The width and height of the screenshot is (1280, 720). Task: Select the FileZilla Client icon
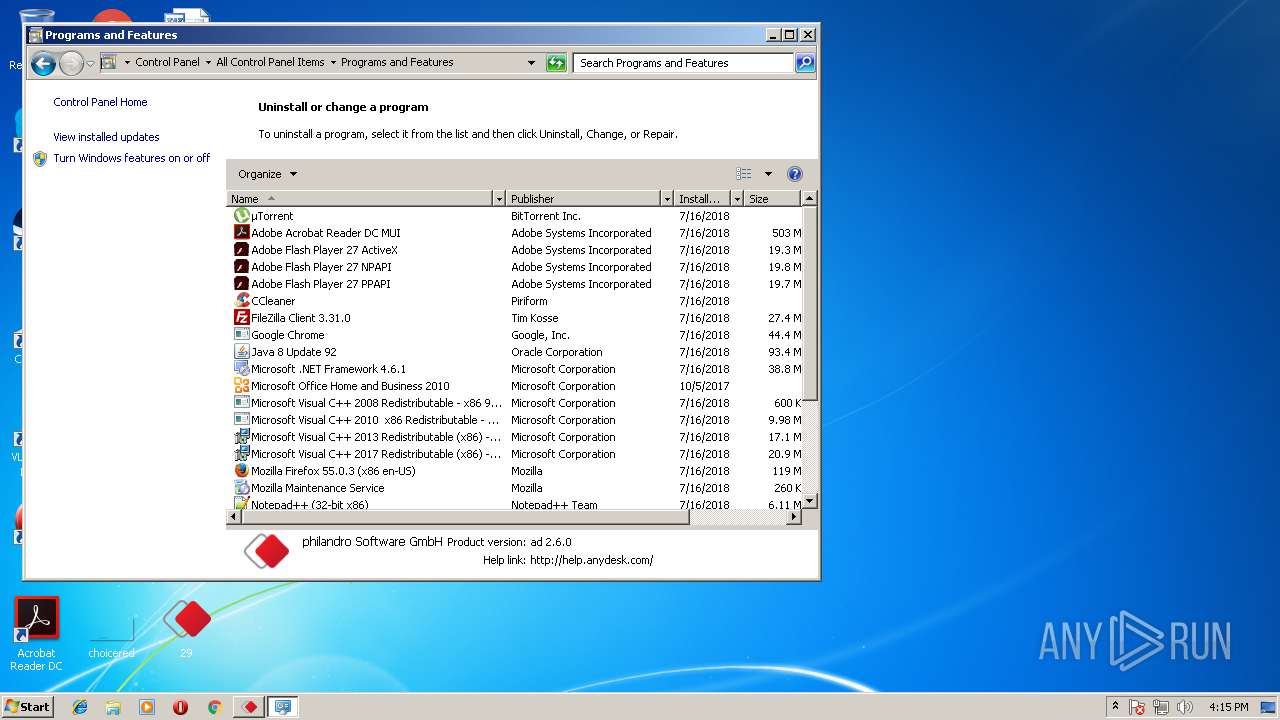pyautogui.click(x=241, y=318)
